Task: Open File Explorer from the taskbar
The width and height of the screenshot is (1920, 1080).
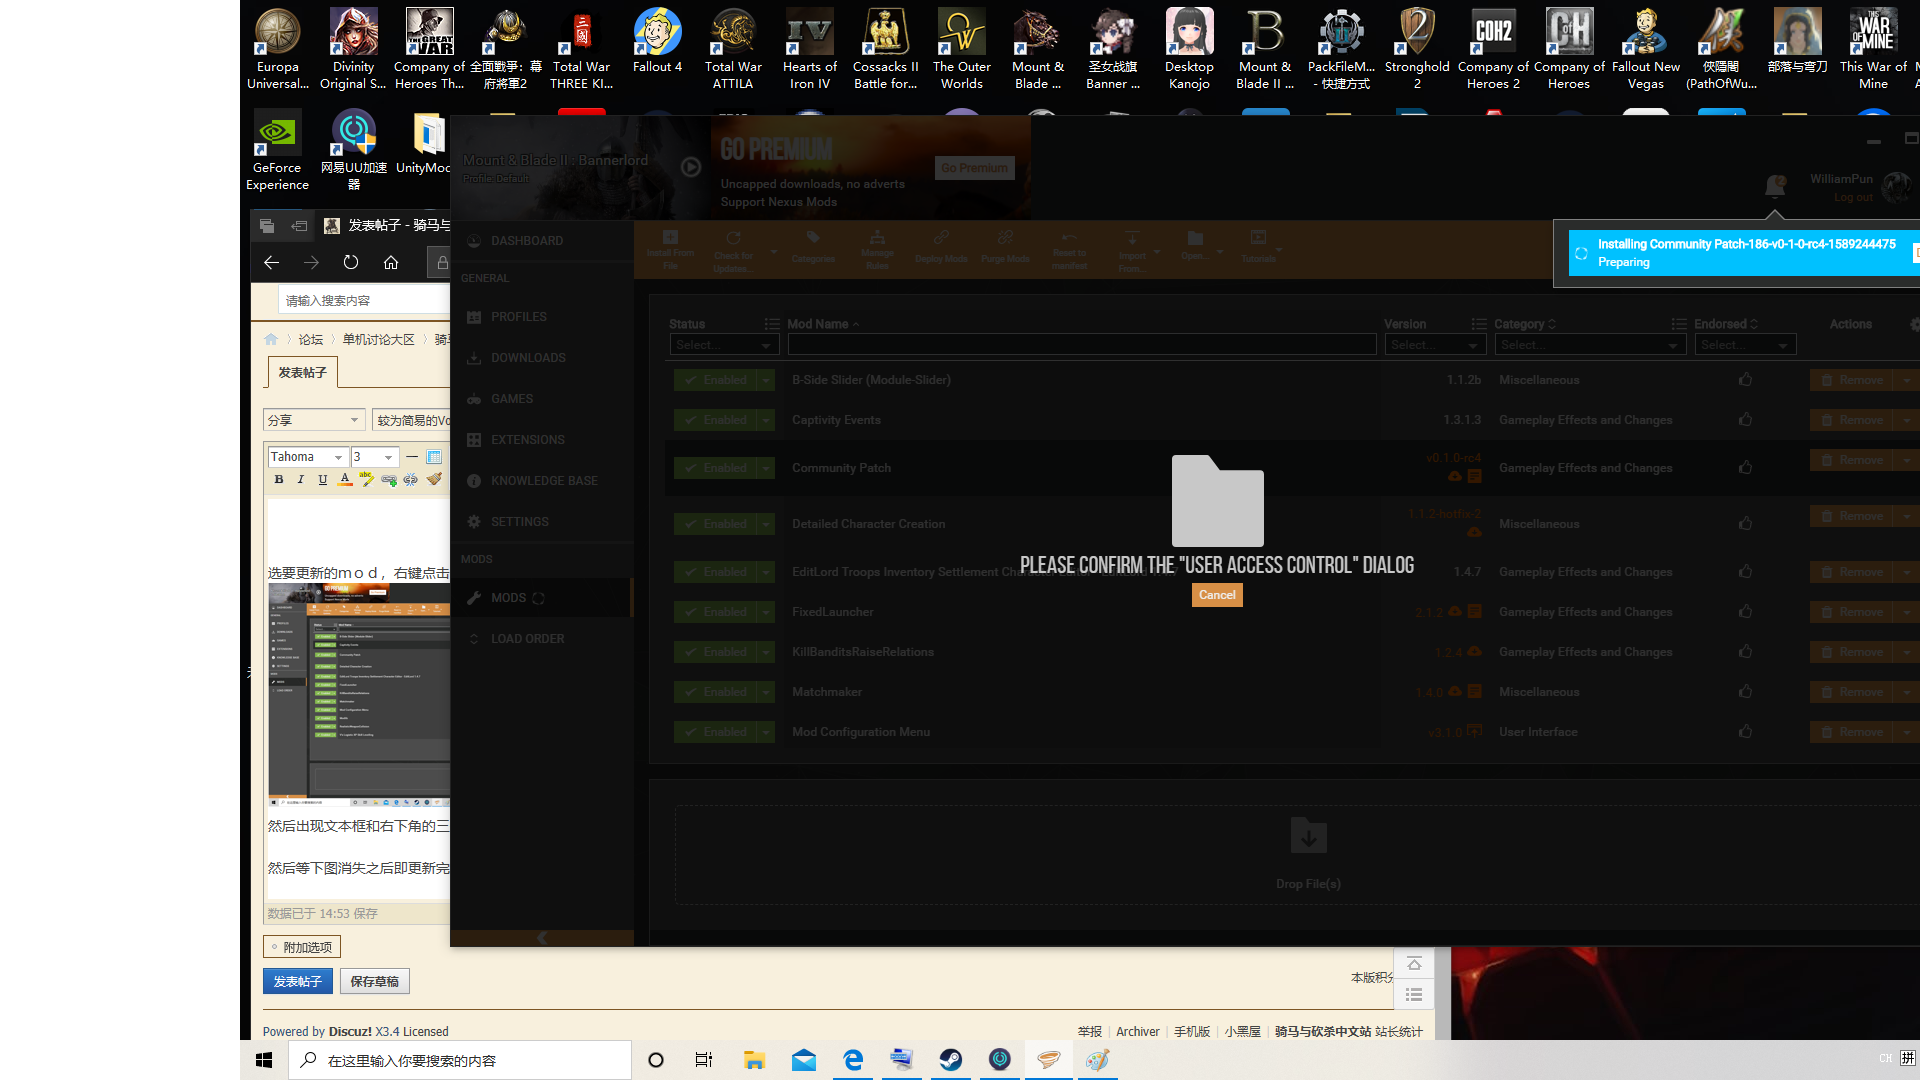Action: pyautogui.click(x=754, y=1060)
